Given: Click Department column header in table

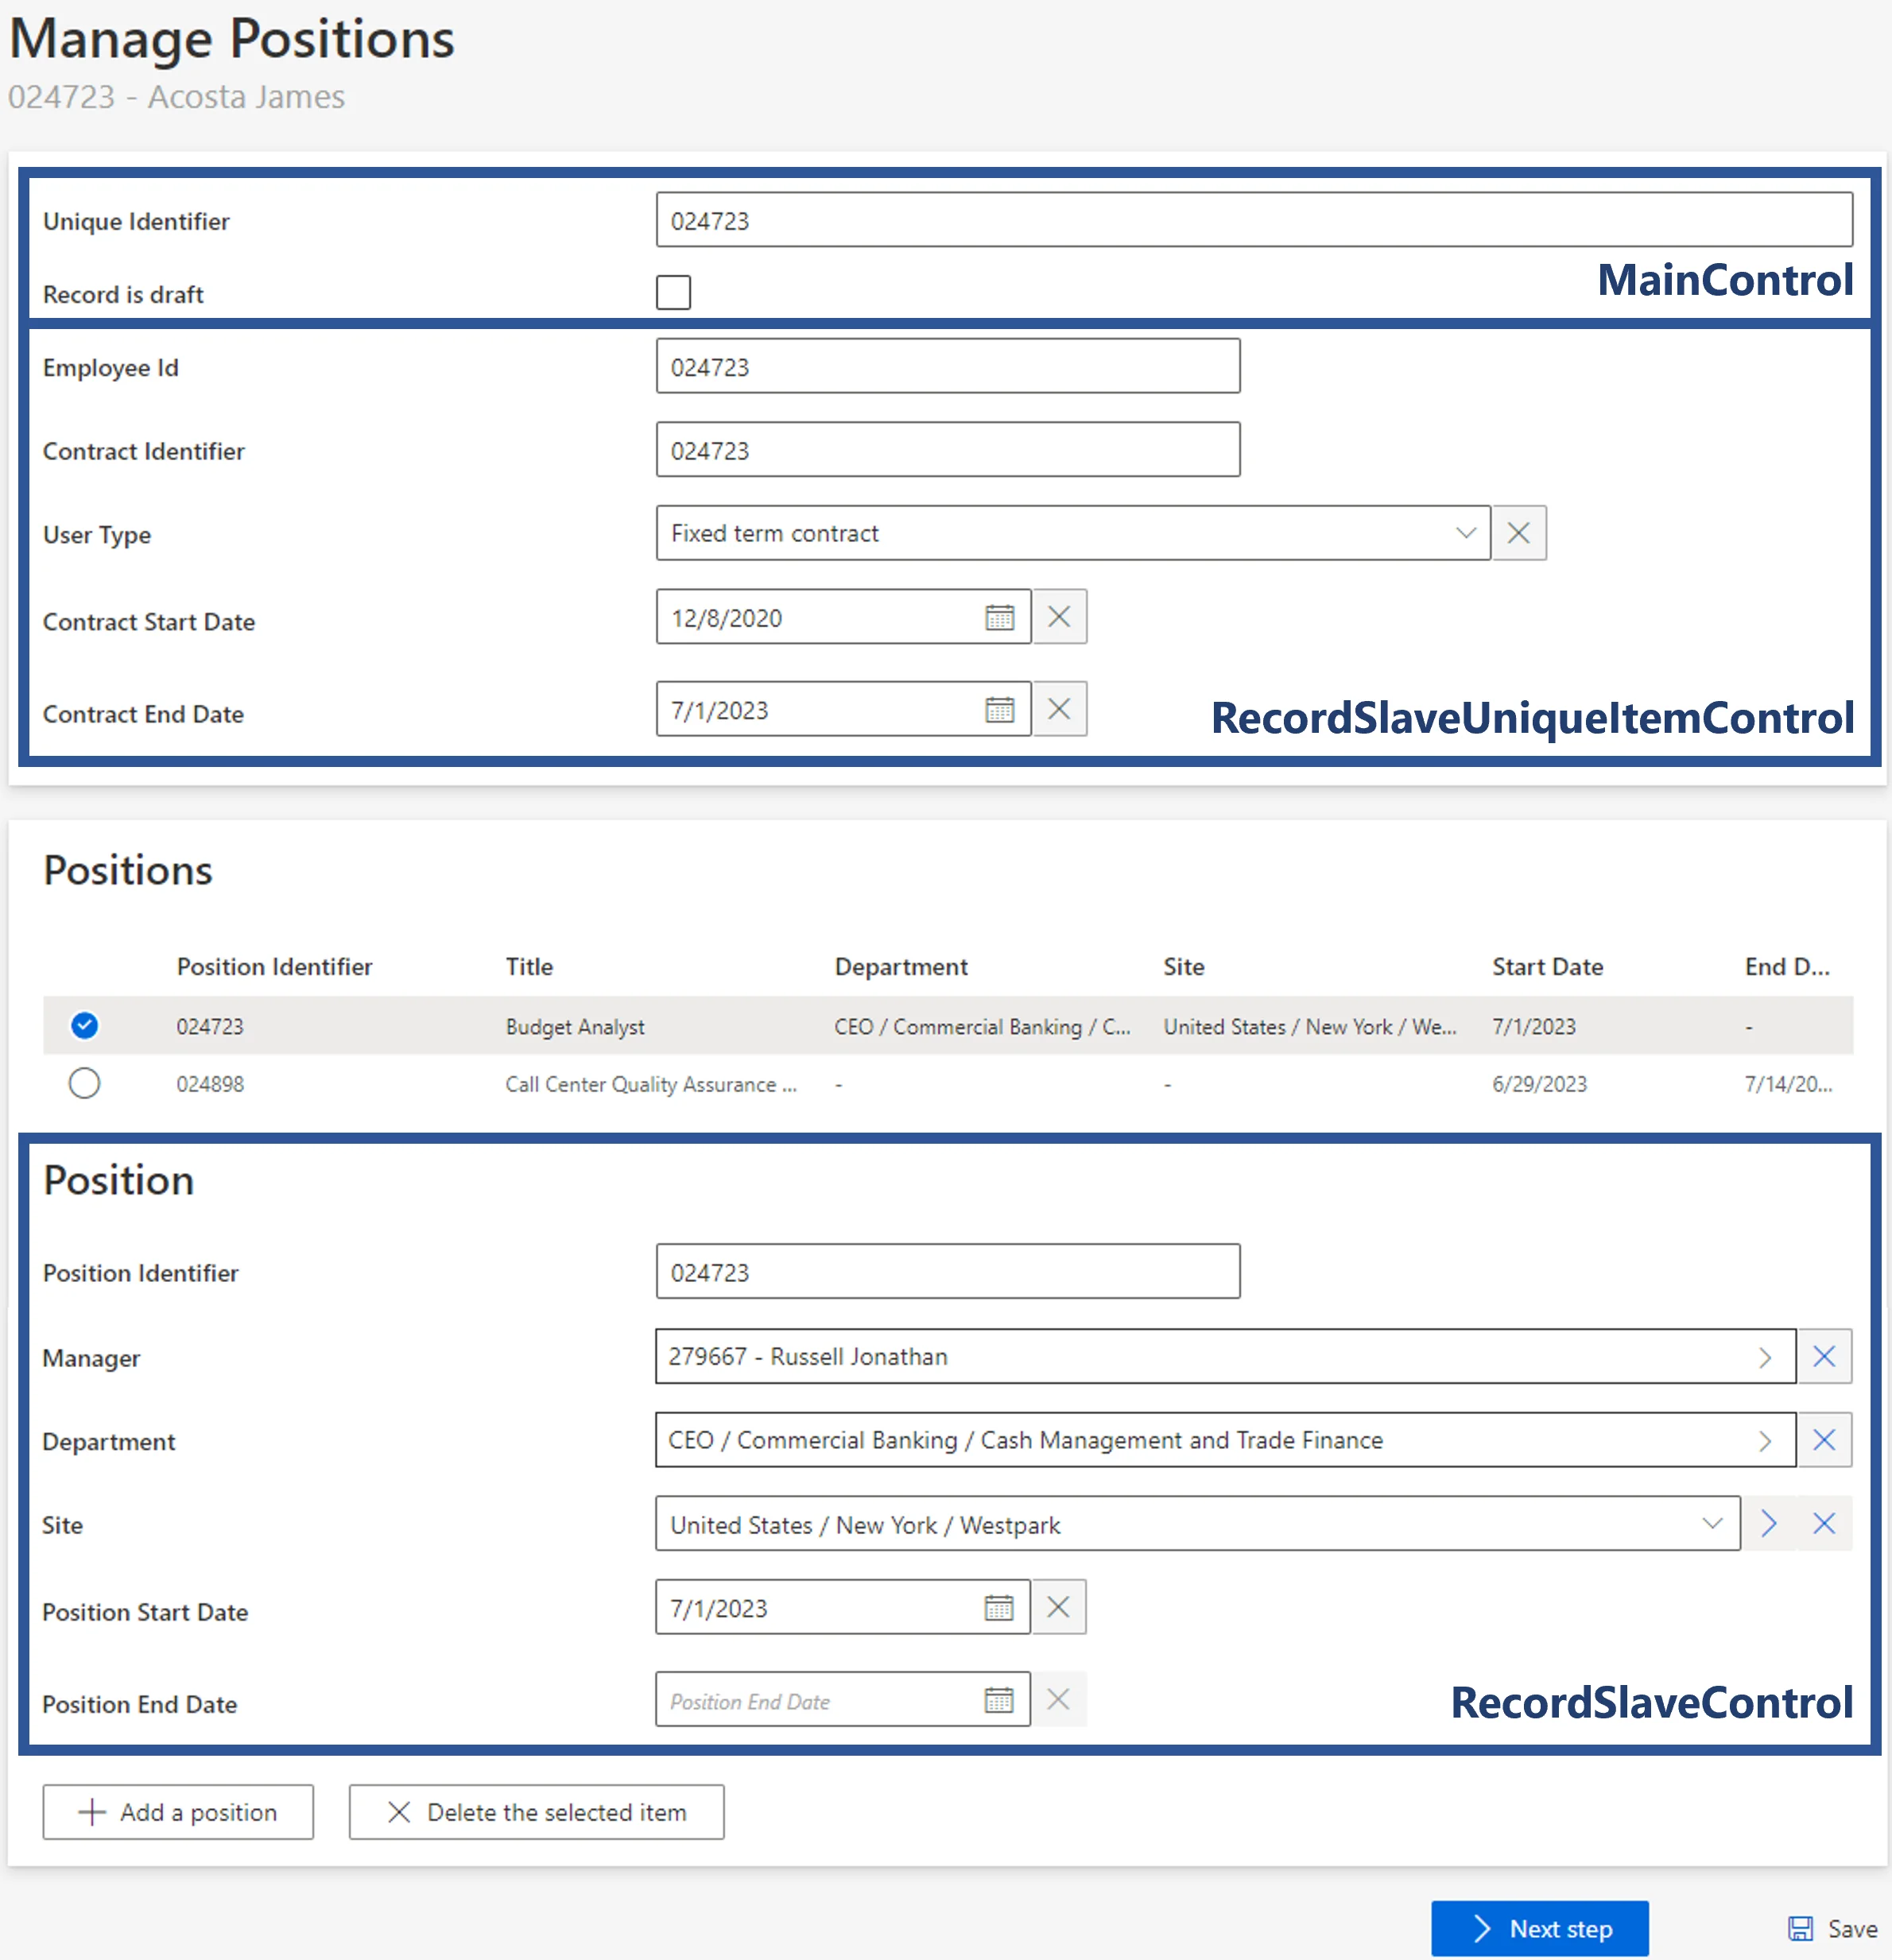Looking at the screenshot, I should (901, 967).
